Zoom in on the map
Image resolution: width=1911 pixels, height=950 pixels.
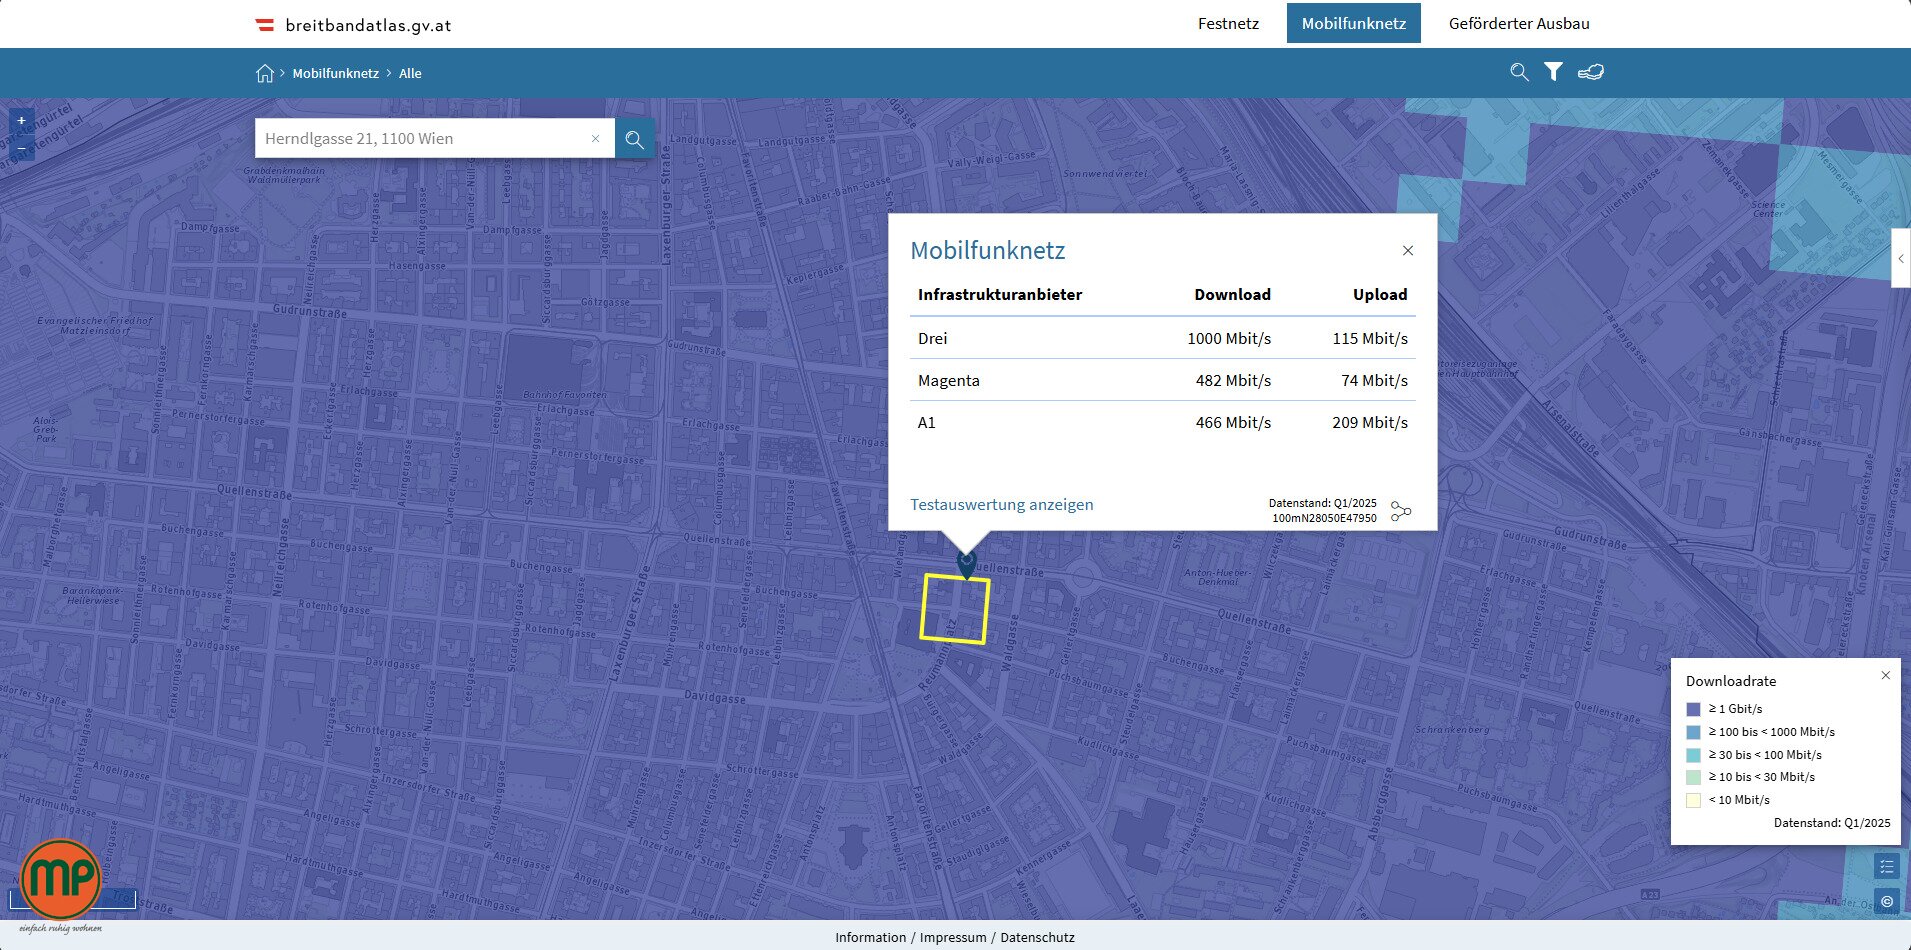(22, 121)
